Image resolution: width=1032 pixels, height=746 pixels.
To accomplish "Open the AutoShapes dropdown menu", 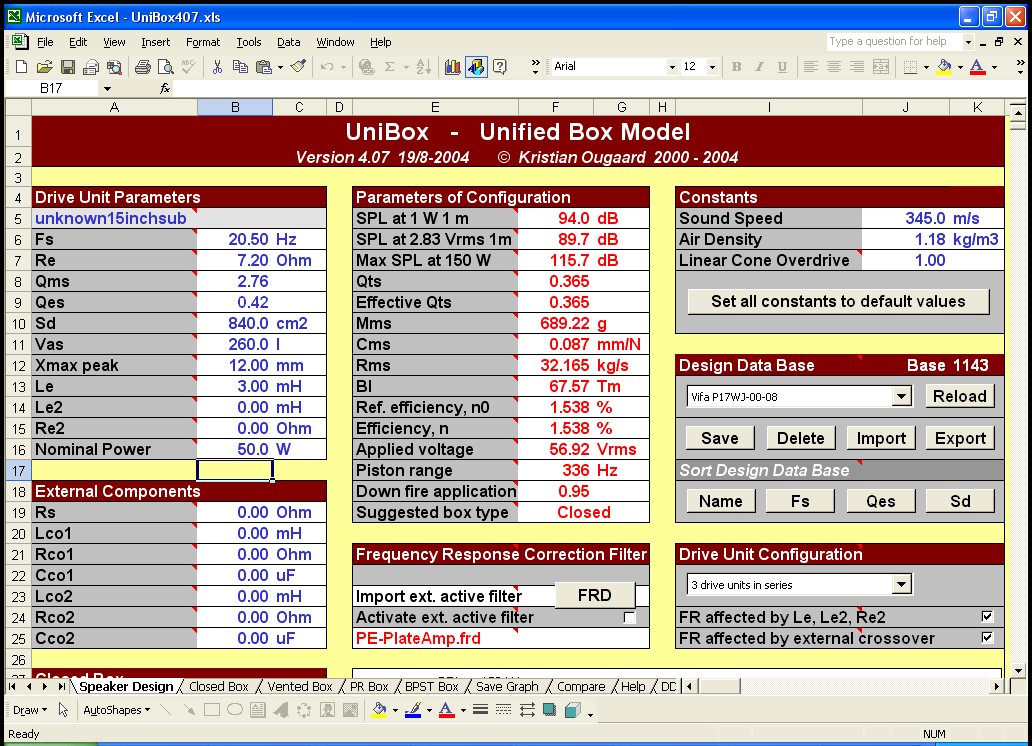I will [116, 710].
